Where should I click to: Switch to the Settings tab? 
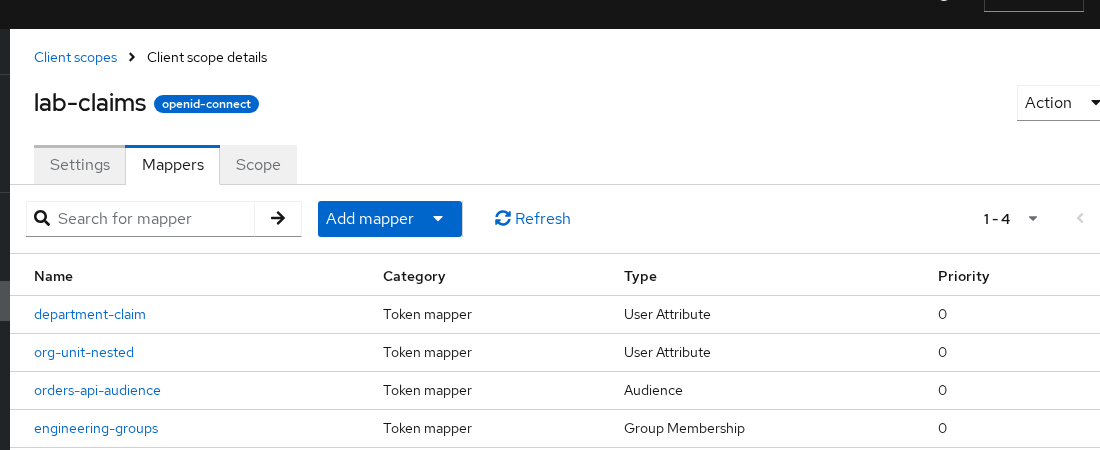point(80,164)
